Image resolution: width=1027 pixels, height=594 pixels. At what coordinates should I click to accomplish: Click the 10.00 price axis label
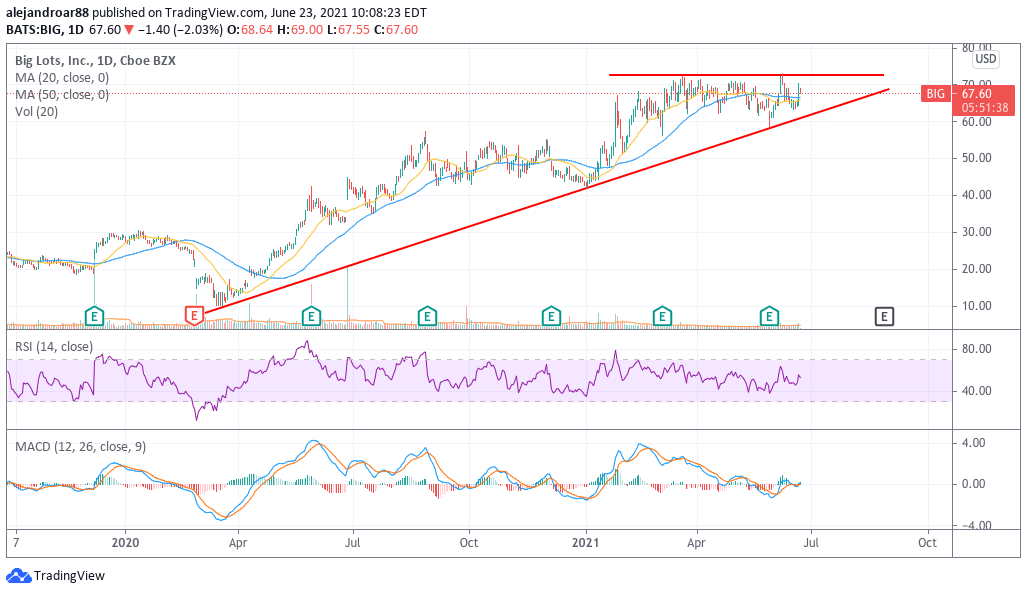977,306
